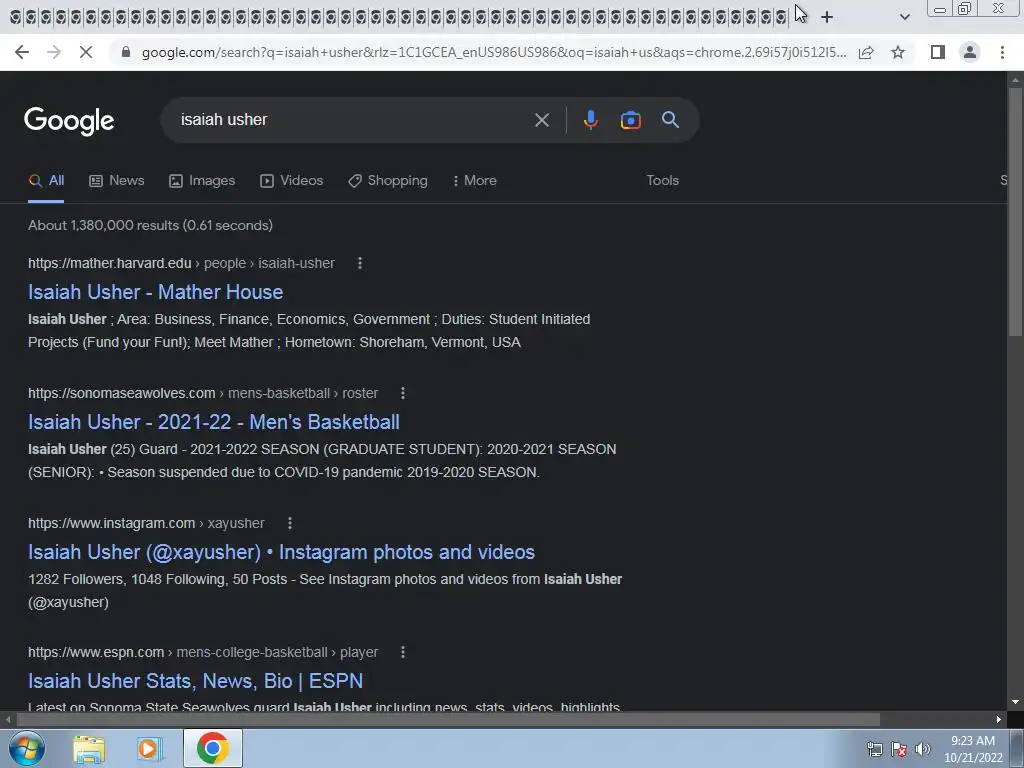
Task: Go to the Google logo homepage
Action: coord(69,121)
